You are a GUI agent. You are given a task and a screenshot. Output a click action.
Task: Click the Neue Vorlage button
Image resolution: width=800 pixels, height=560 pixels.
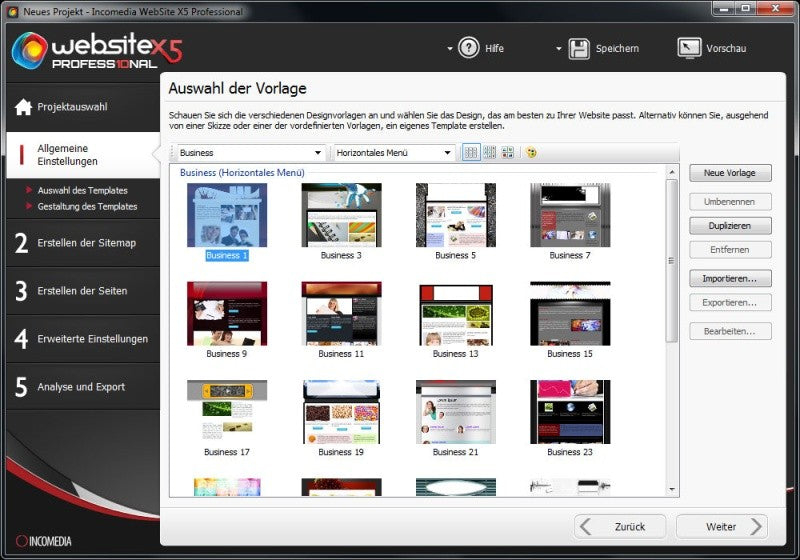click(730, 173)
